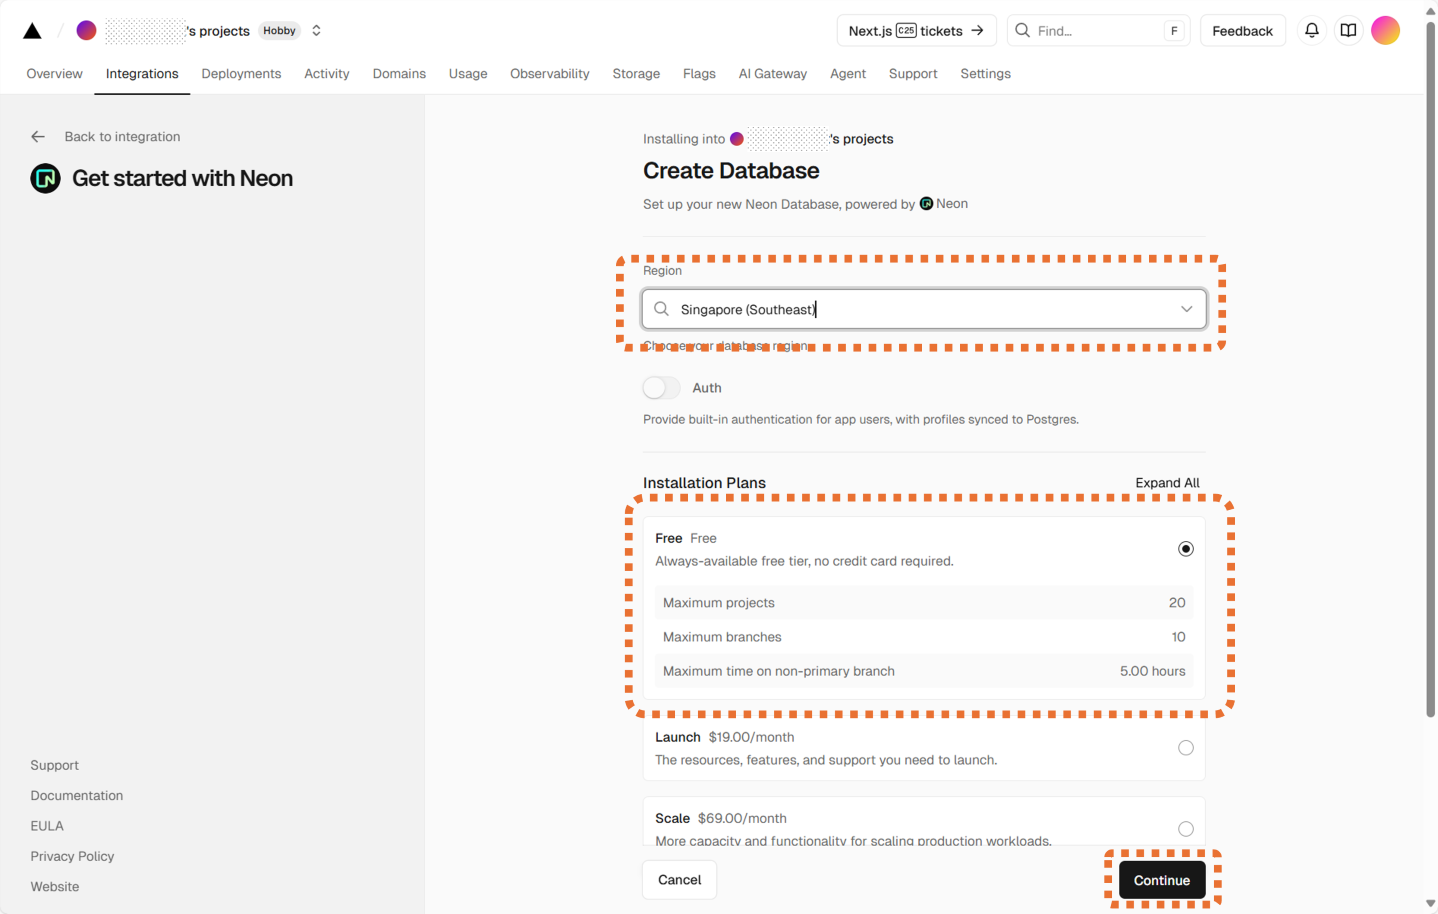Image resolution: width=1438 pixels, height=914 pixels.
Task: Expand All installation plans
Action: (1167, 483)
